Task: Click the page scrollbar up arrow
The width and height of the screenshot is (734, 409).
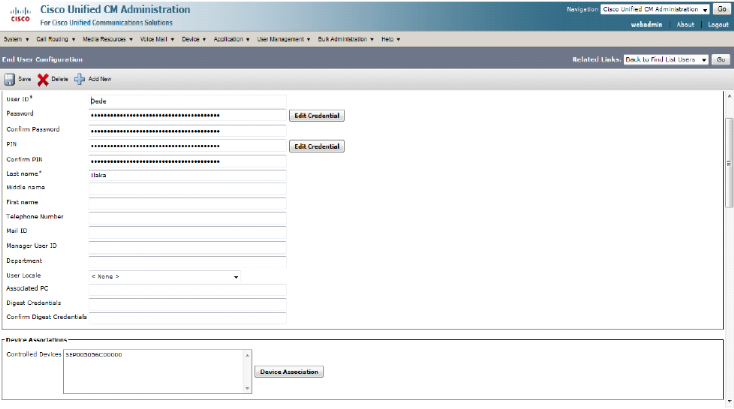Action: [729, 96]
